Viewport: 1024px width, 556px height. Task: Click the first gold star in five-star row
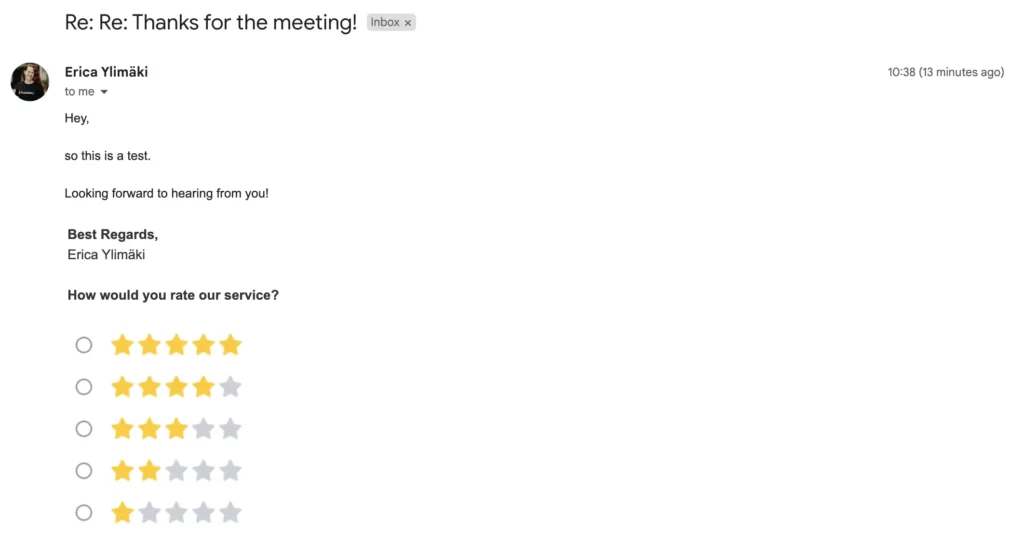coord(122,344)
